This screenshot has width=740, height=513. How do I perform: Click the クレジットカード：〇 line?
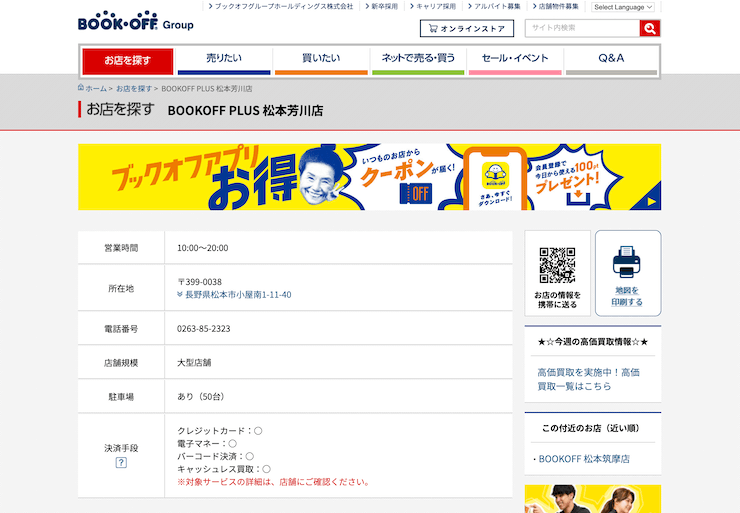(219, 430)
